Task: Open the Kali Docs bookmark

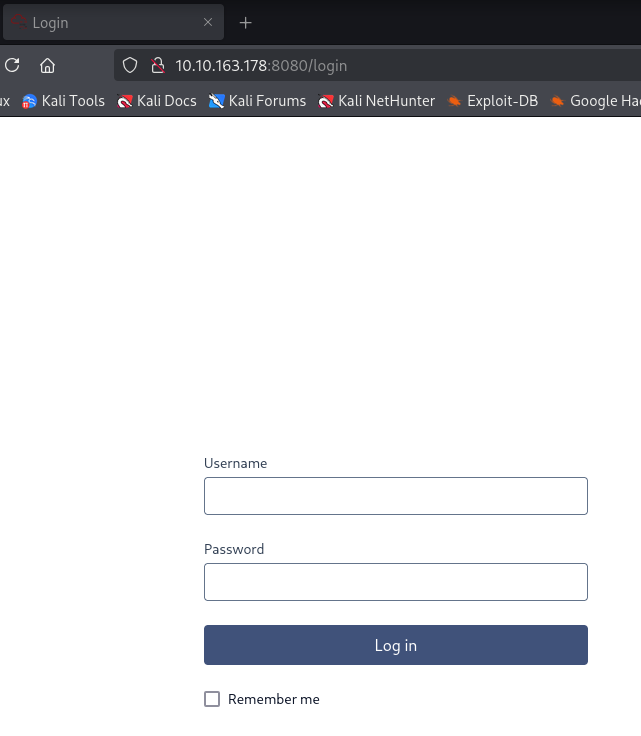Action: coord(157,101)
